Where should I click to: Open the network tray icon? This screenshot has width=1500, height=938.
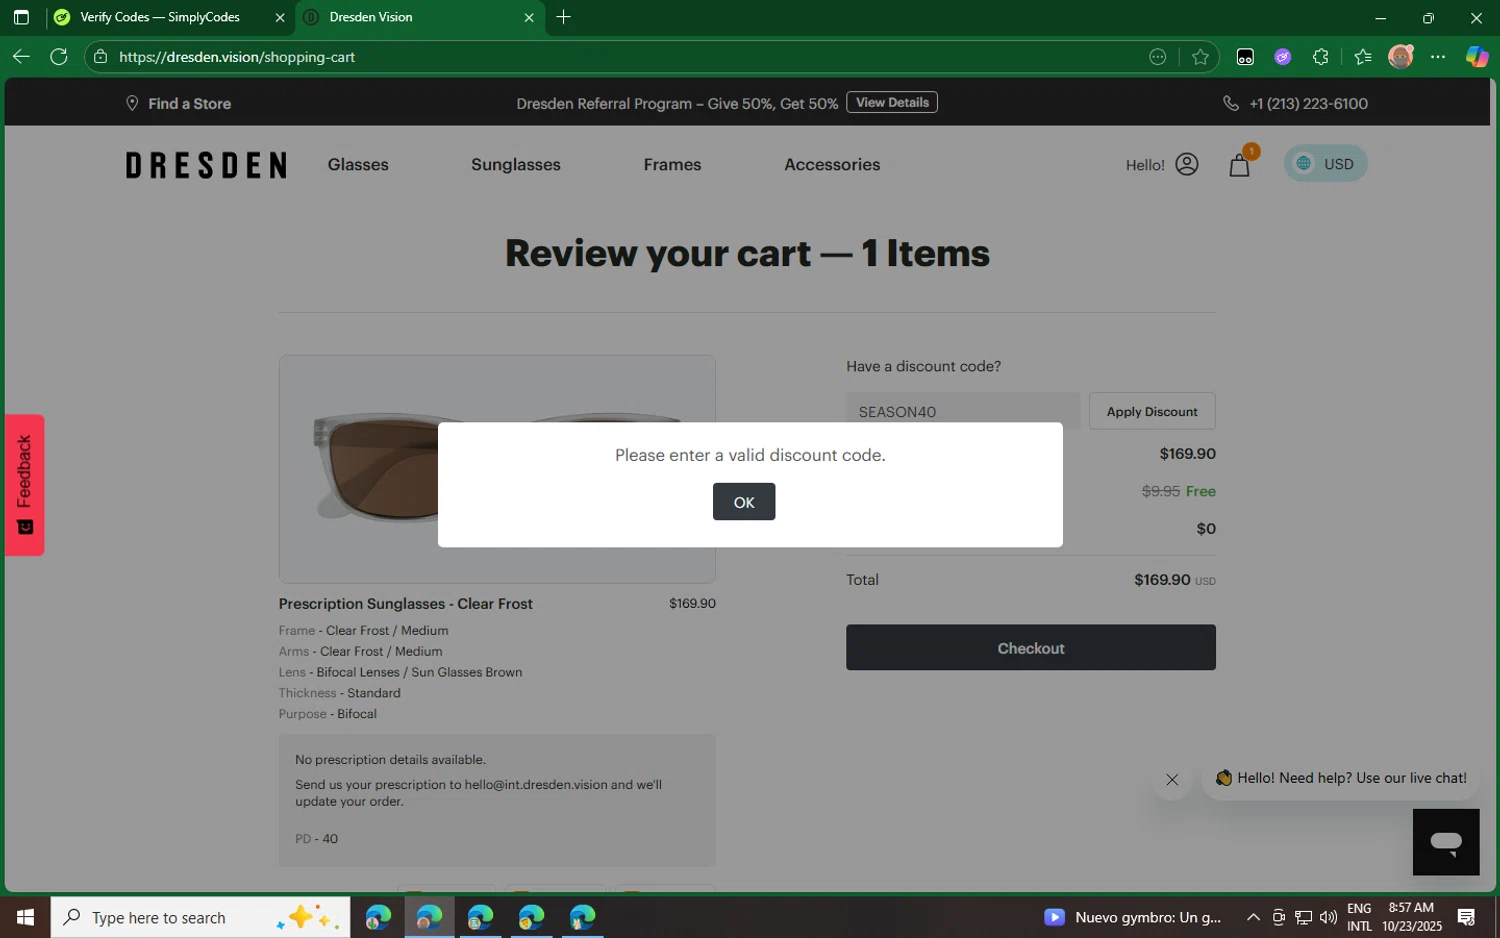coord(1303,917)
